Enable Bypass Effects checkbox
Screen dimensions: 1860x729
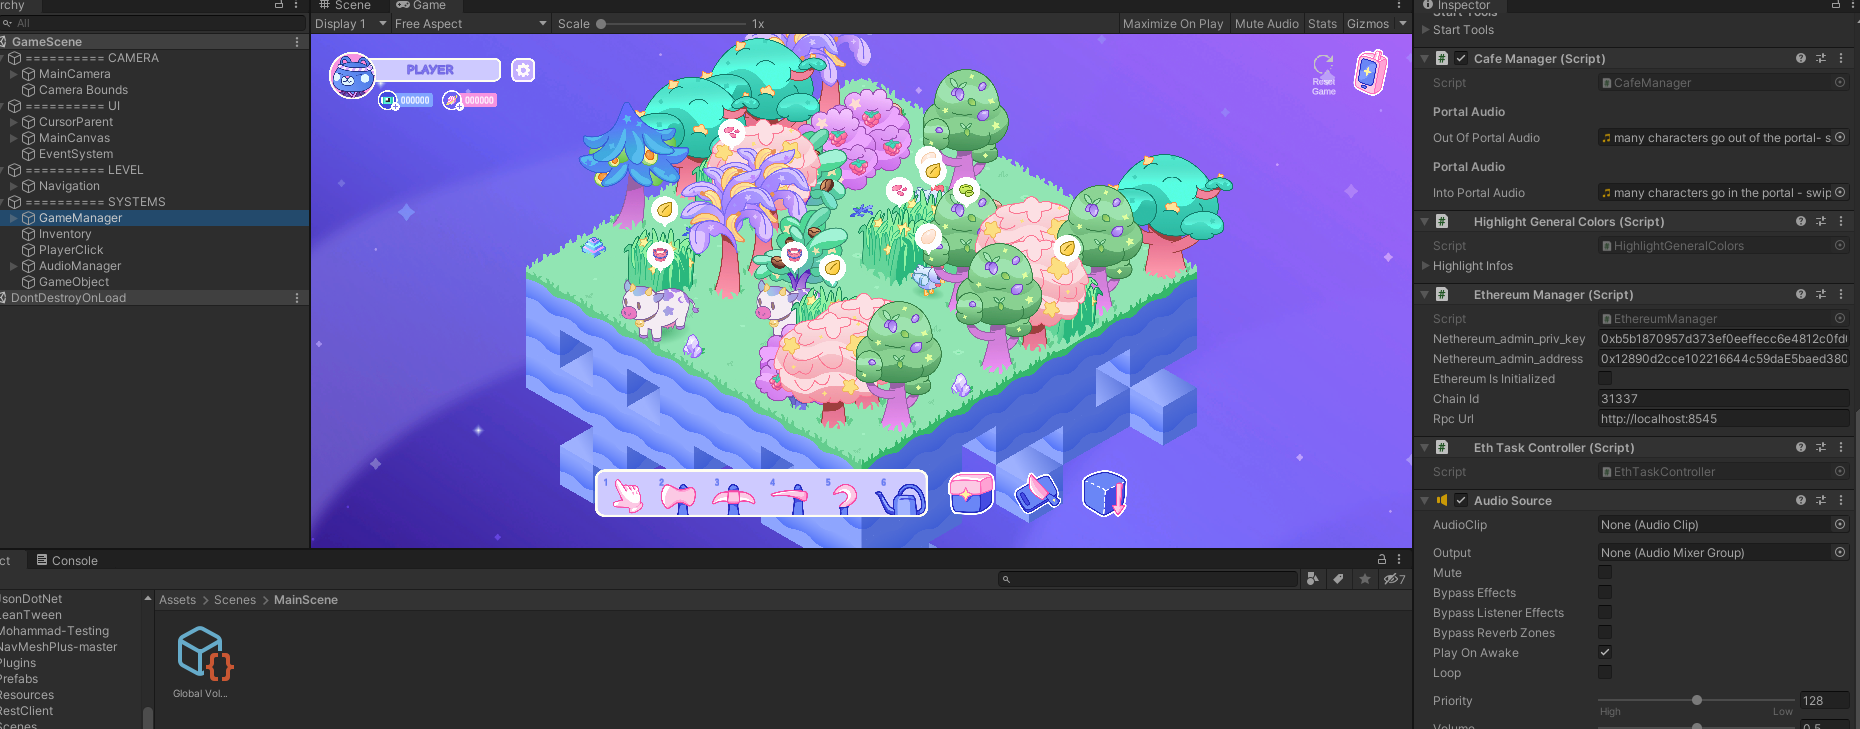1605,593
